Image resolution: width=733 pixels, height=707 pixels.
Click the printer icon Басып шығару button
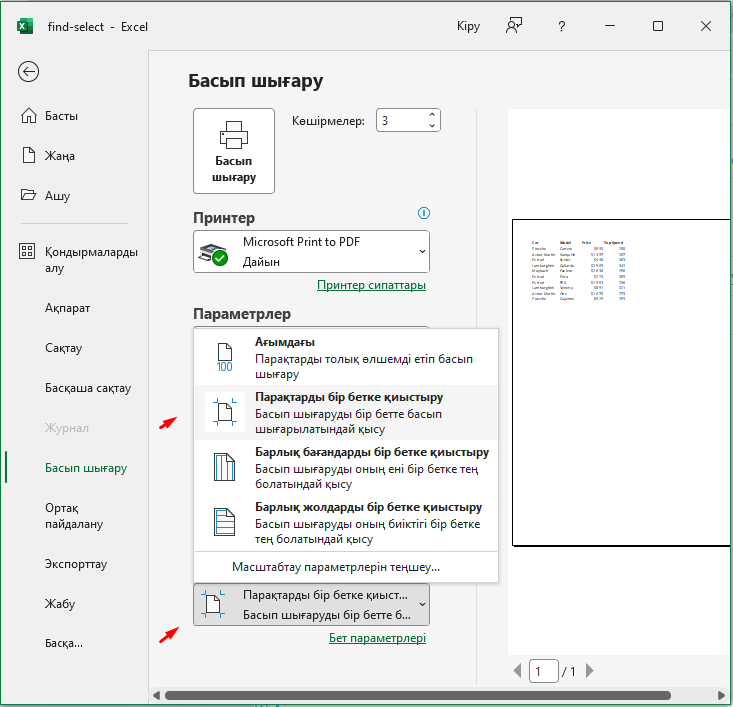[x=234, y=151]
